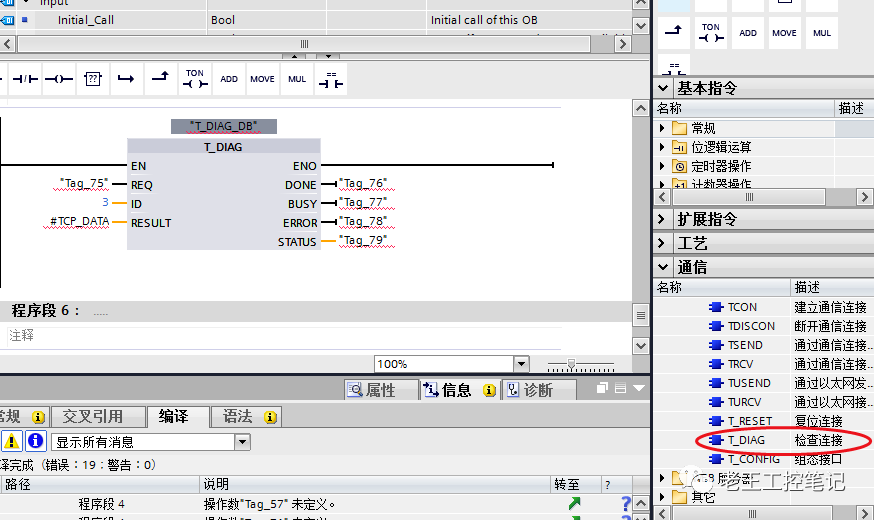874x520 pixels.
Task: Switch to the 诊断 tab
Action: coord(539,390)
